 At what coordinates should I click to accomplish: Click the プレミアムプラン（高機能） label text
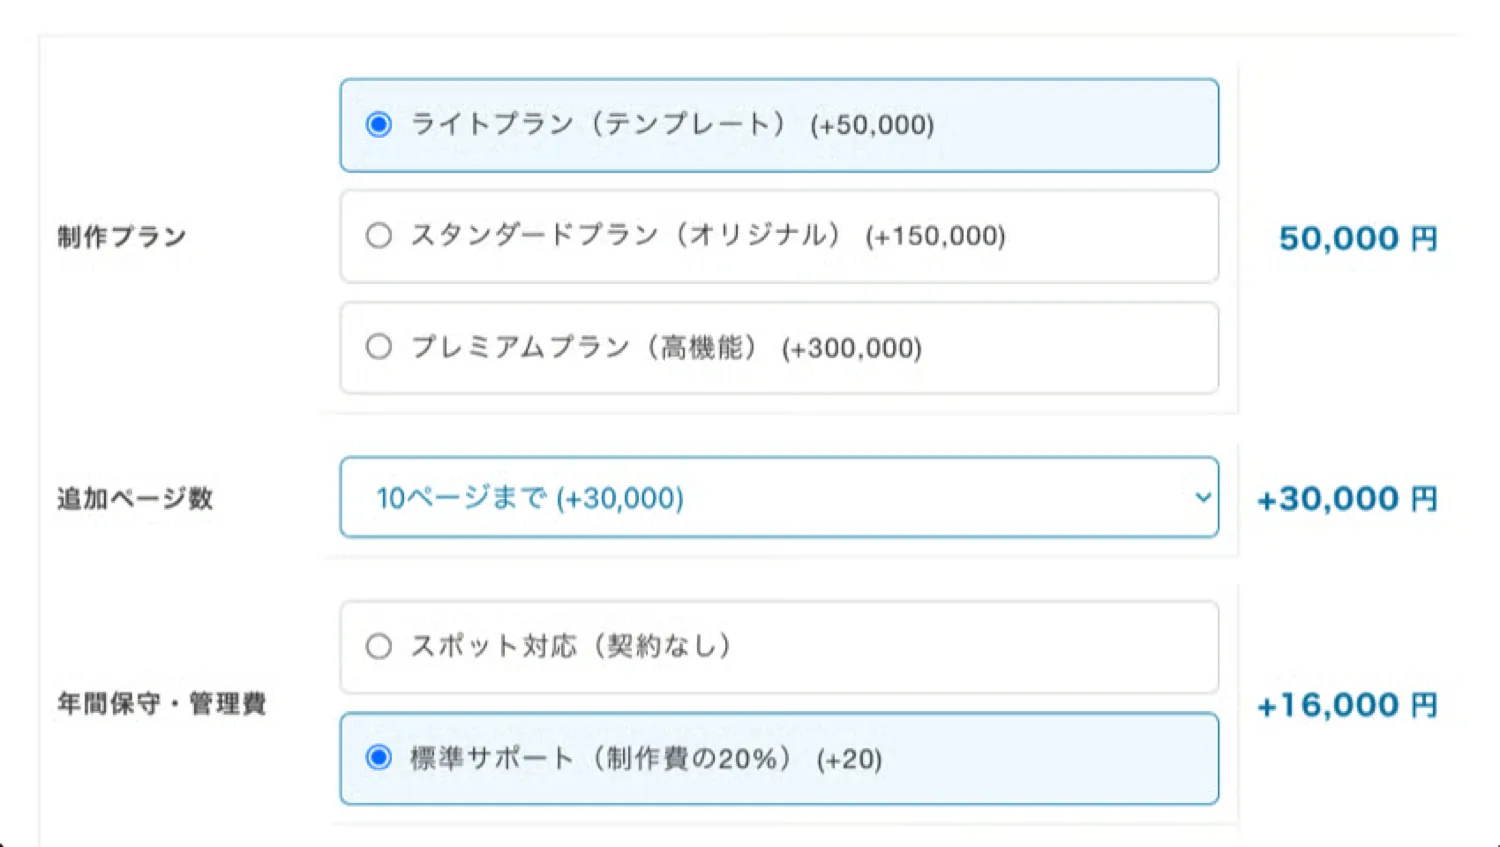[584, 347]
